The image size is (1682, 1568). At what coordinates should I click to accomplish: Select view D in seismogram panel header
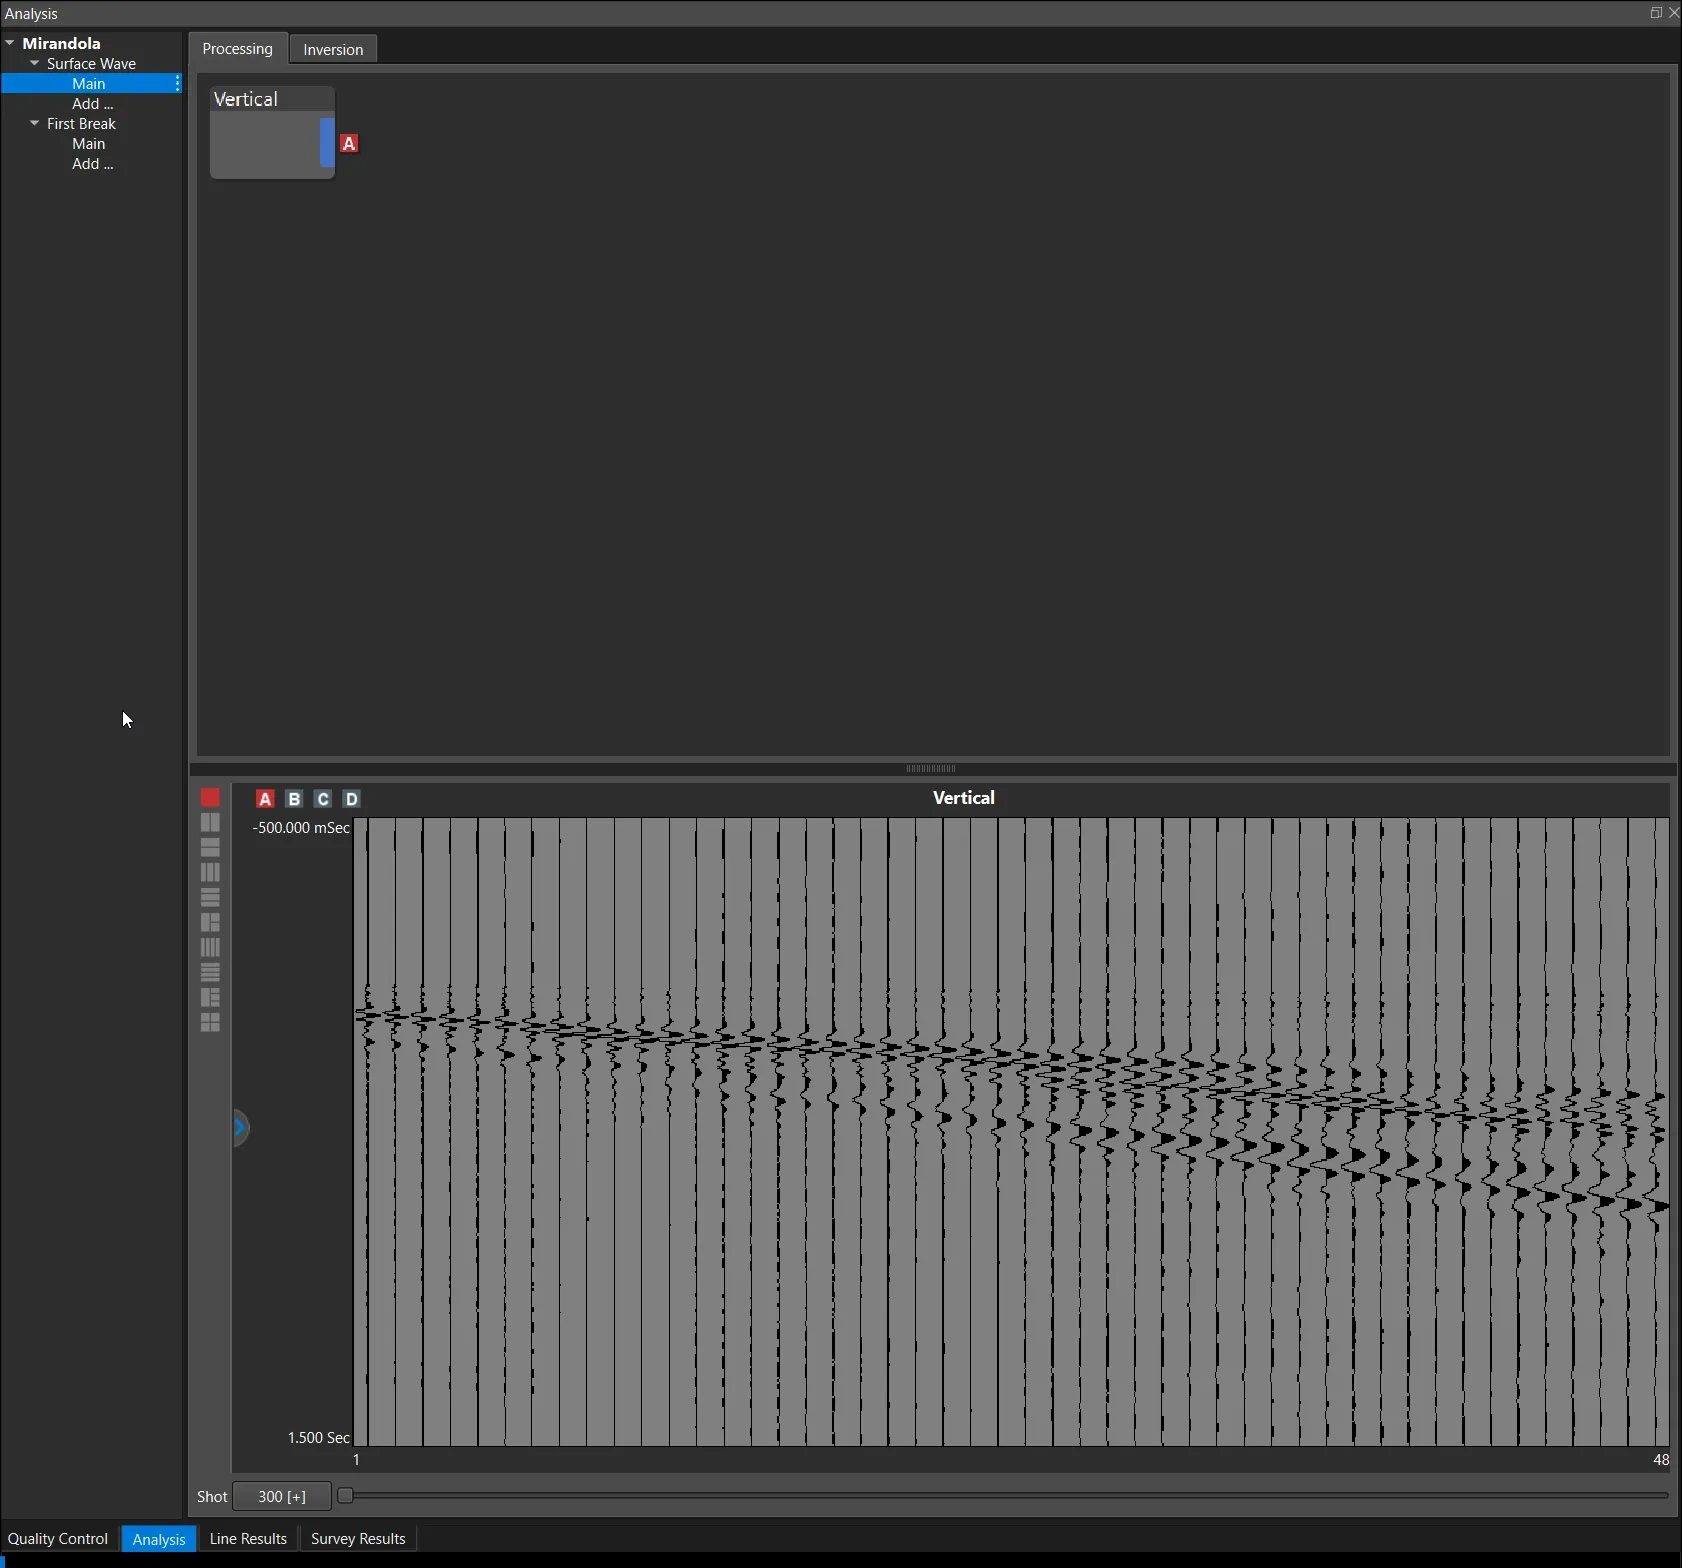352,799
